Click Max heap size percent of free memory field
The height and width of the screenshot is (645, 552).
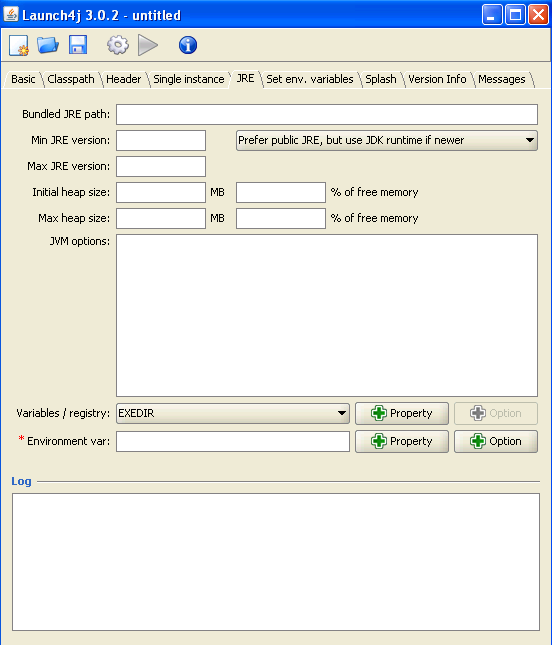tap(281, 218)
